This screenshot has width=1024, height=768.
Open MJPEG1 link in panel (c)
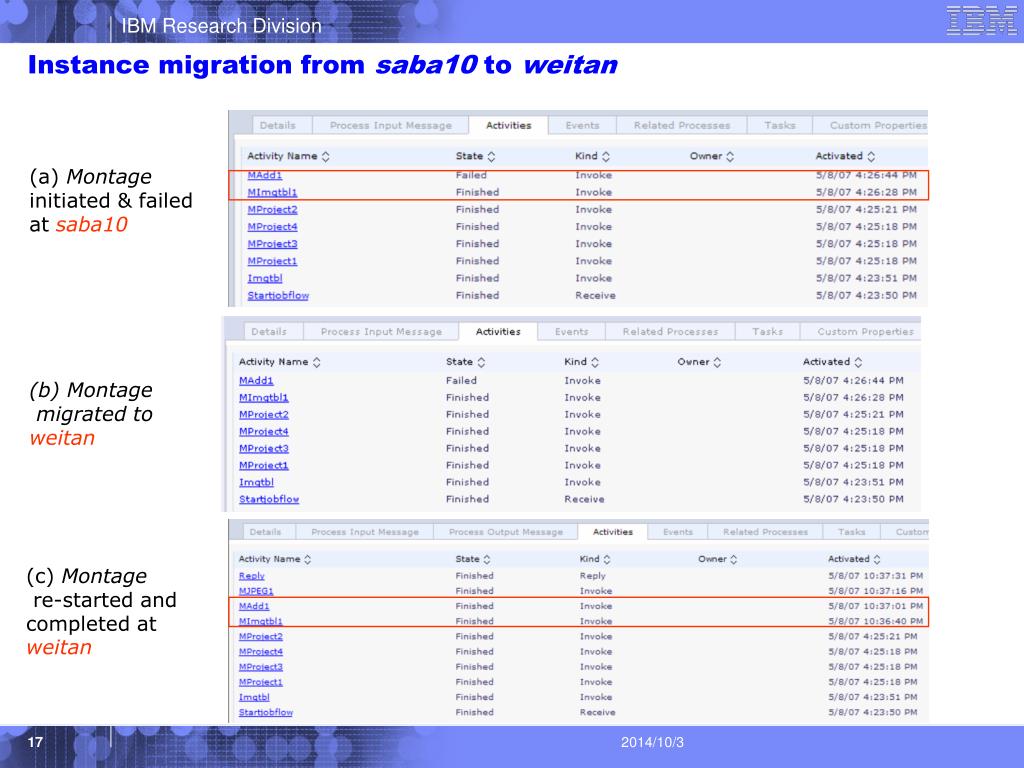(x=256, y=591)
